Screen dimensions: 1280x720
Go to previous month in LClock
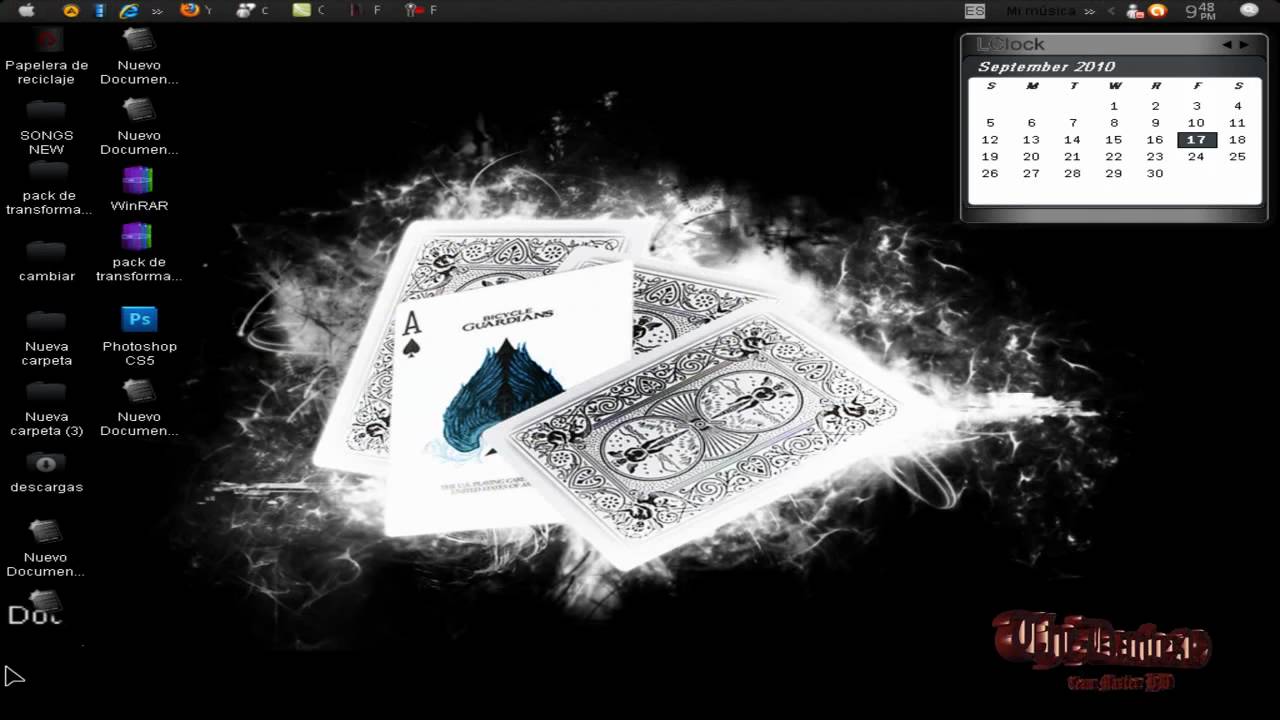click(x=1227, y=44)
